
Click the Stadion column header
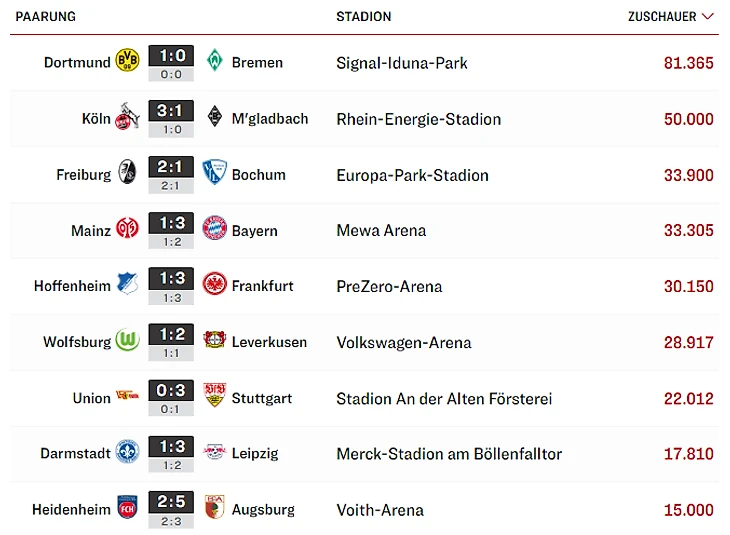click(364, 17)
